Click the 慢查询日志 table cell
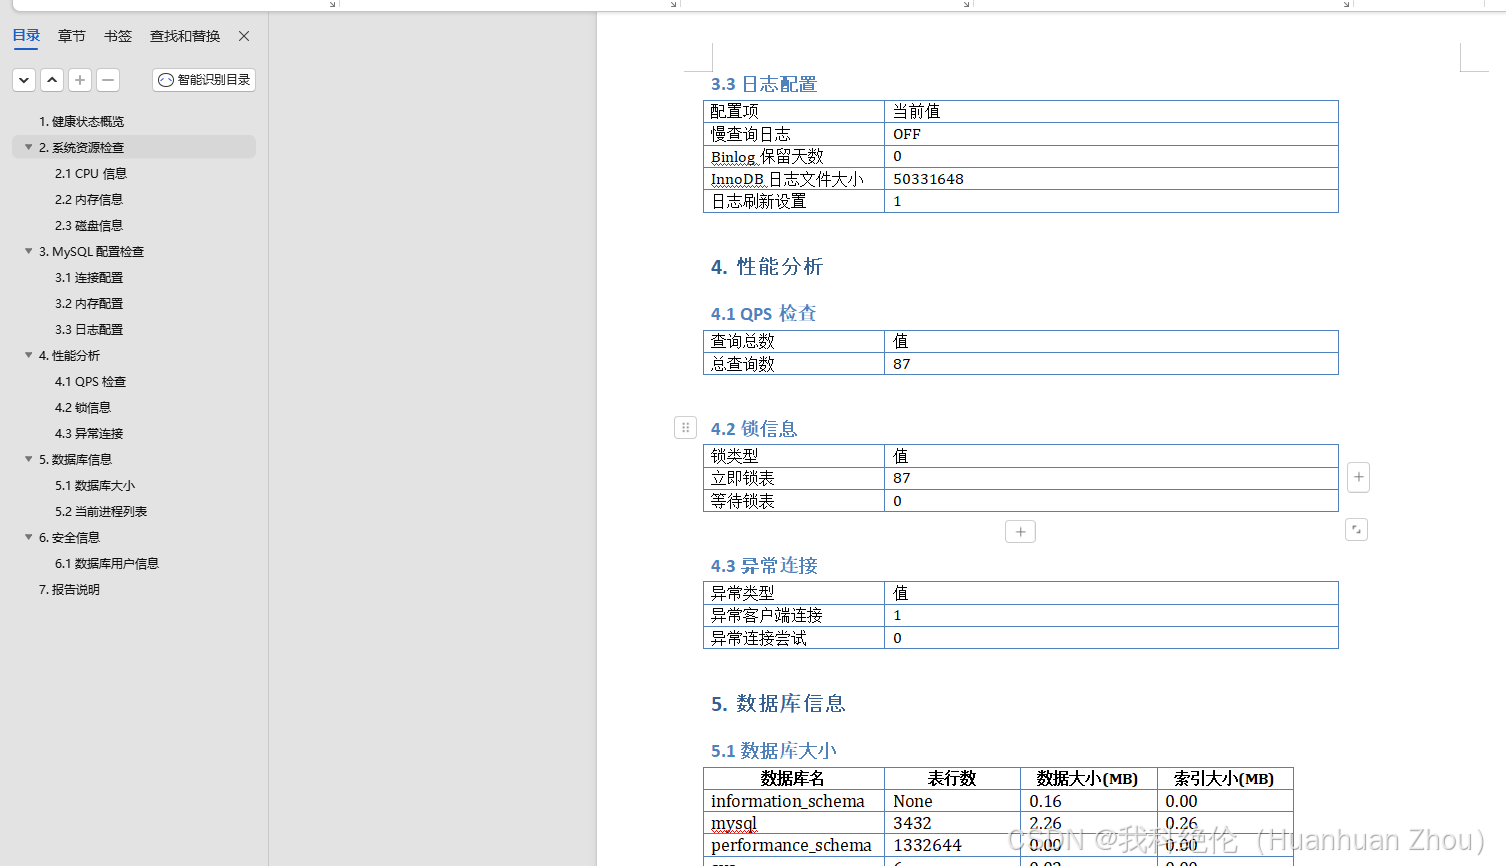This screenshot has width=1506, height=866. point(794,134)
